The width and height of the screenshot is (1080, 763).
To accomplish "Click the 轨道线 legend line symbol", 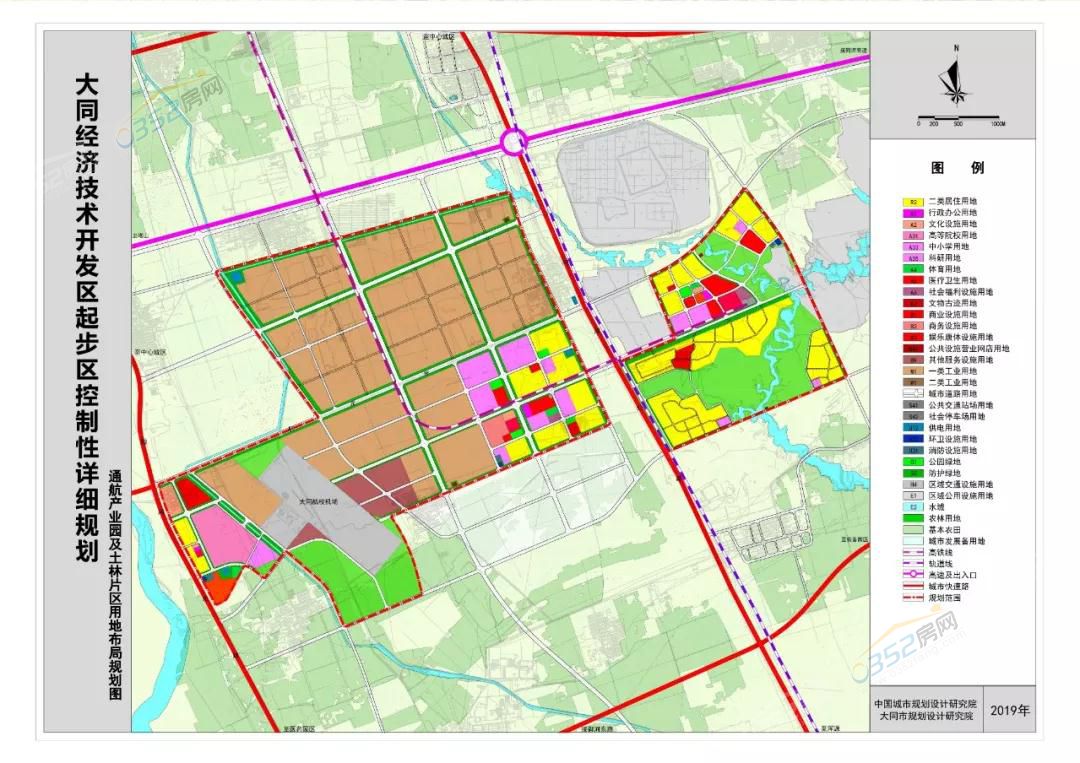I will [912, 562].
